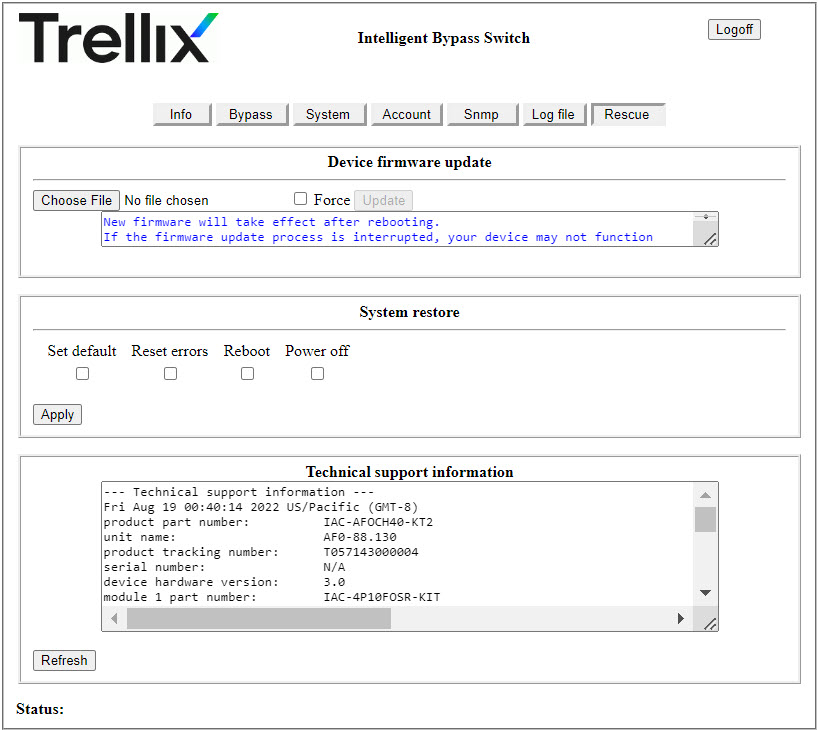Click the 'System restore' heading
818x730 pixels.
410,312
